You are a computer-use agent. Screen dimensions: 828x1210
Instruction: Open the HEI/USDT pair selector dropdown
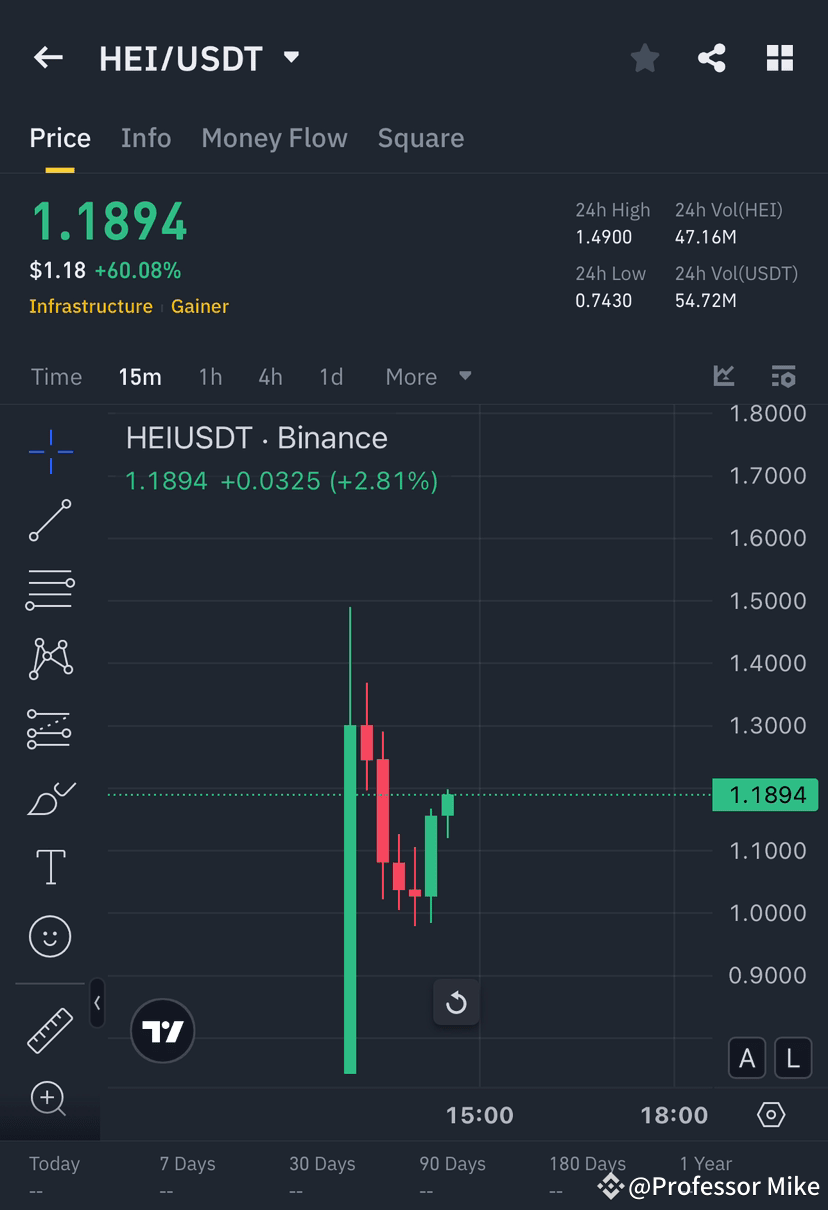(x=290, y=58)
